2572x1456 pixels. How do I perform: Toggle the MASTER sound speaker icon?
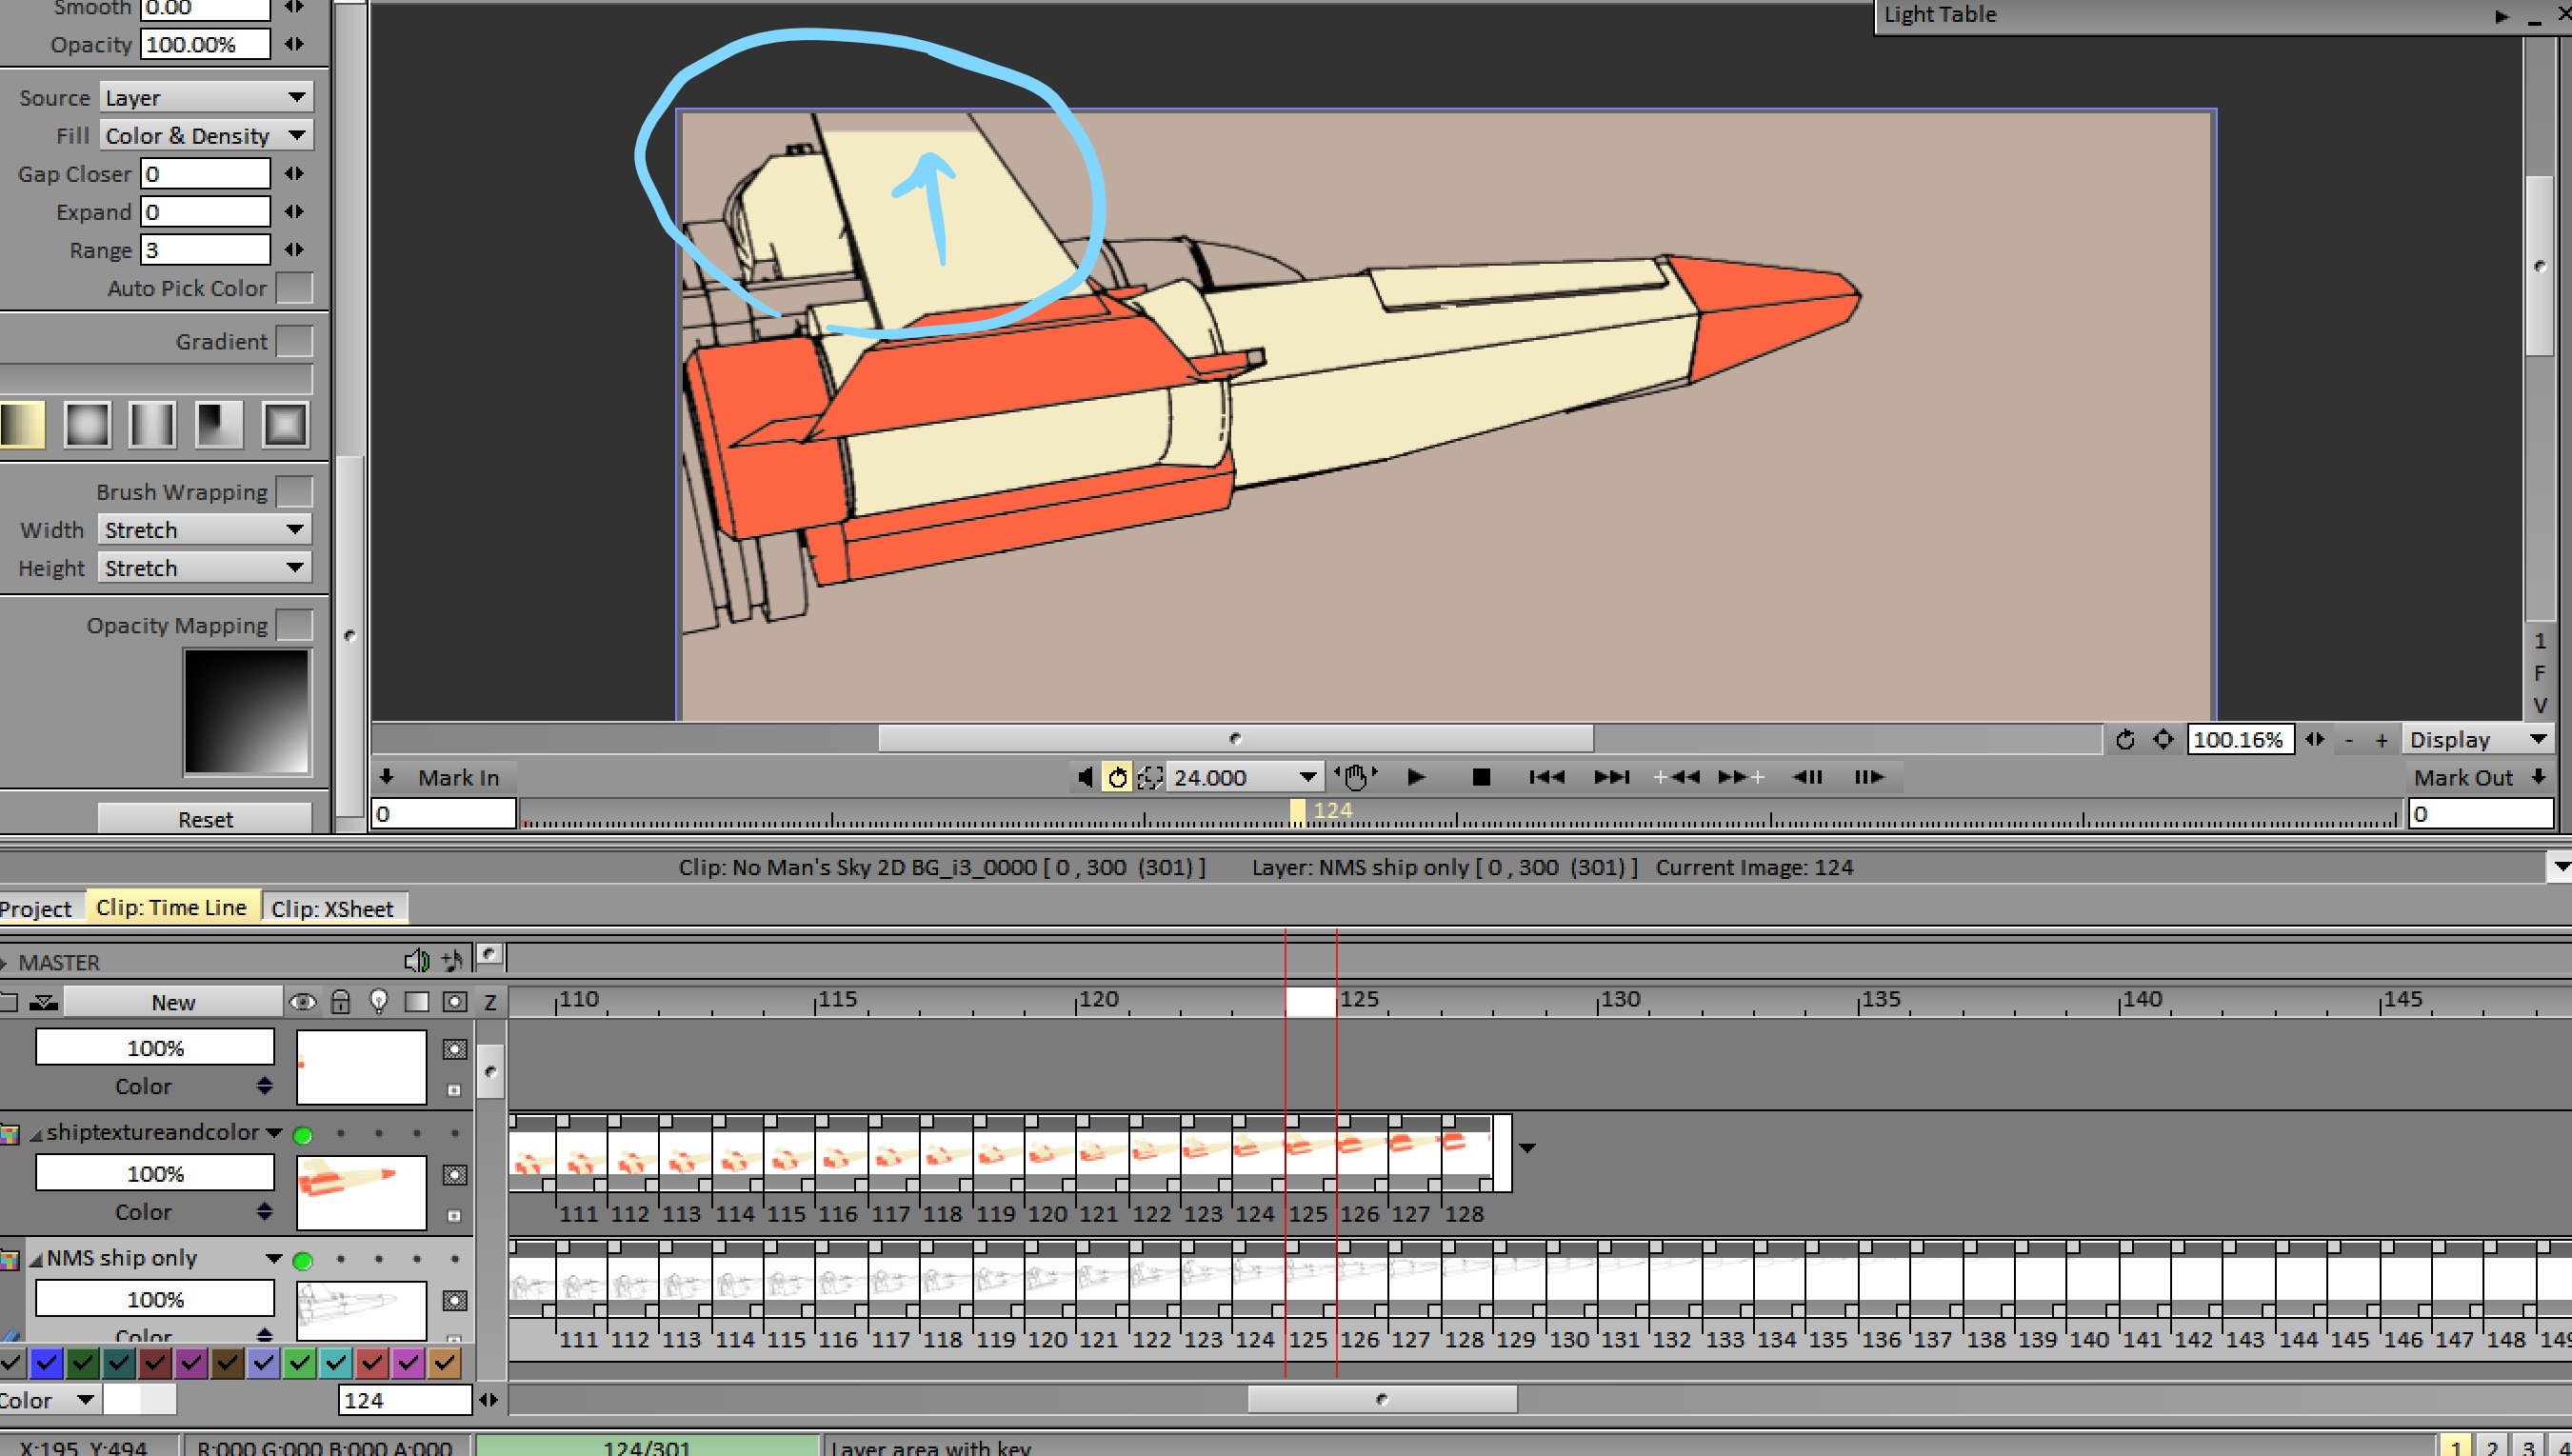pos(416,961)
